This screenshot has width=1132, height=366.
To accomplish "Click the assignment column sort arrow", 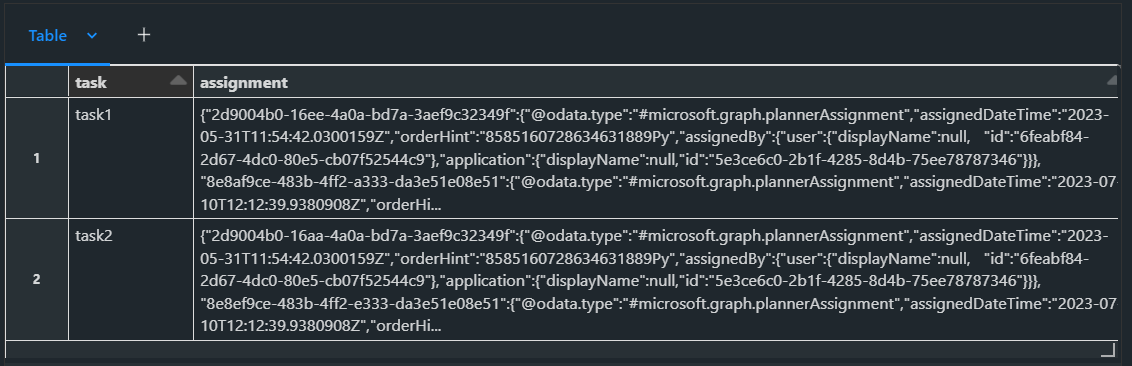I will coord(1113,82).
